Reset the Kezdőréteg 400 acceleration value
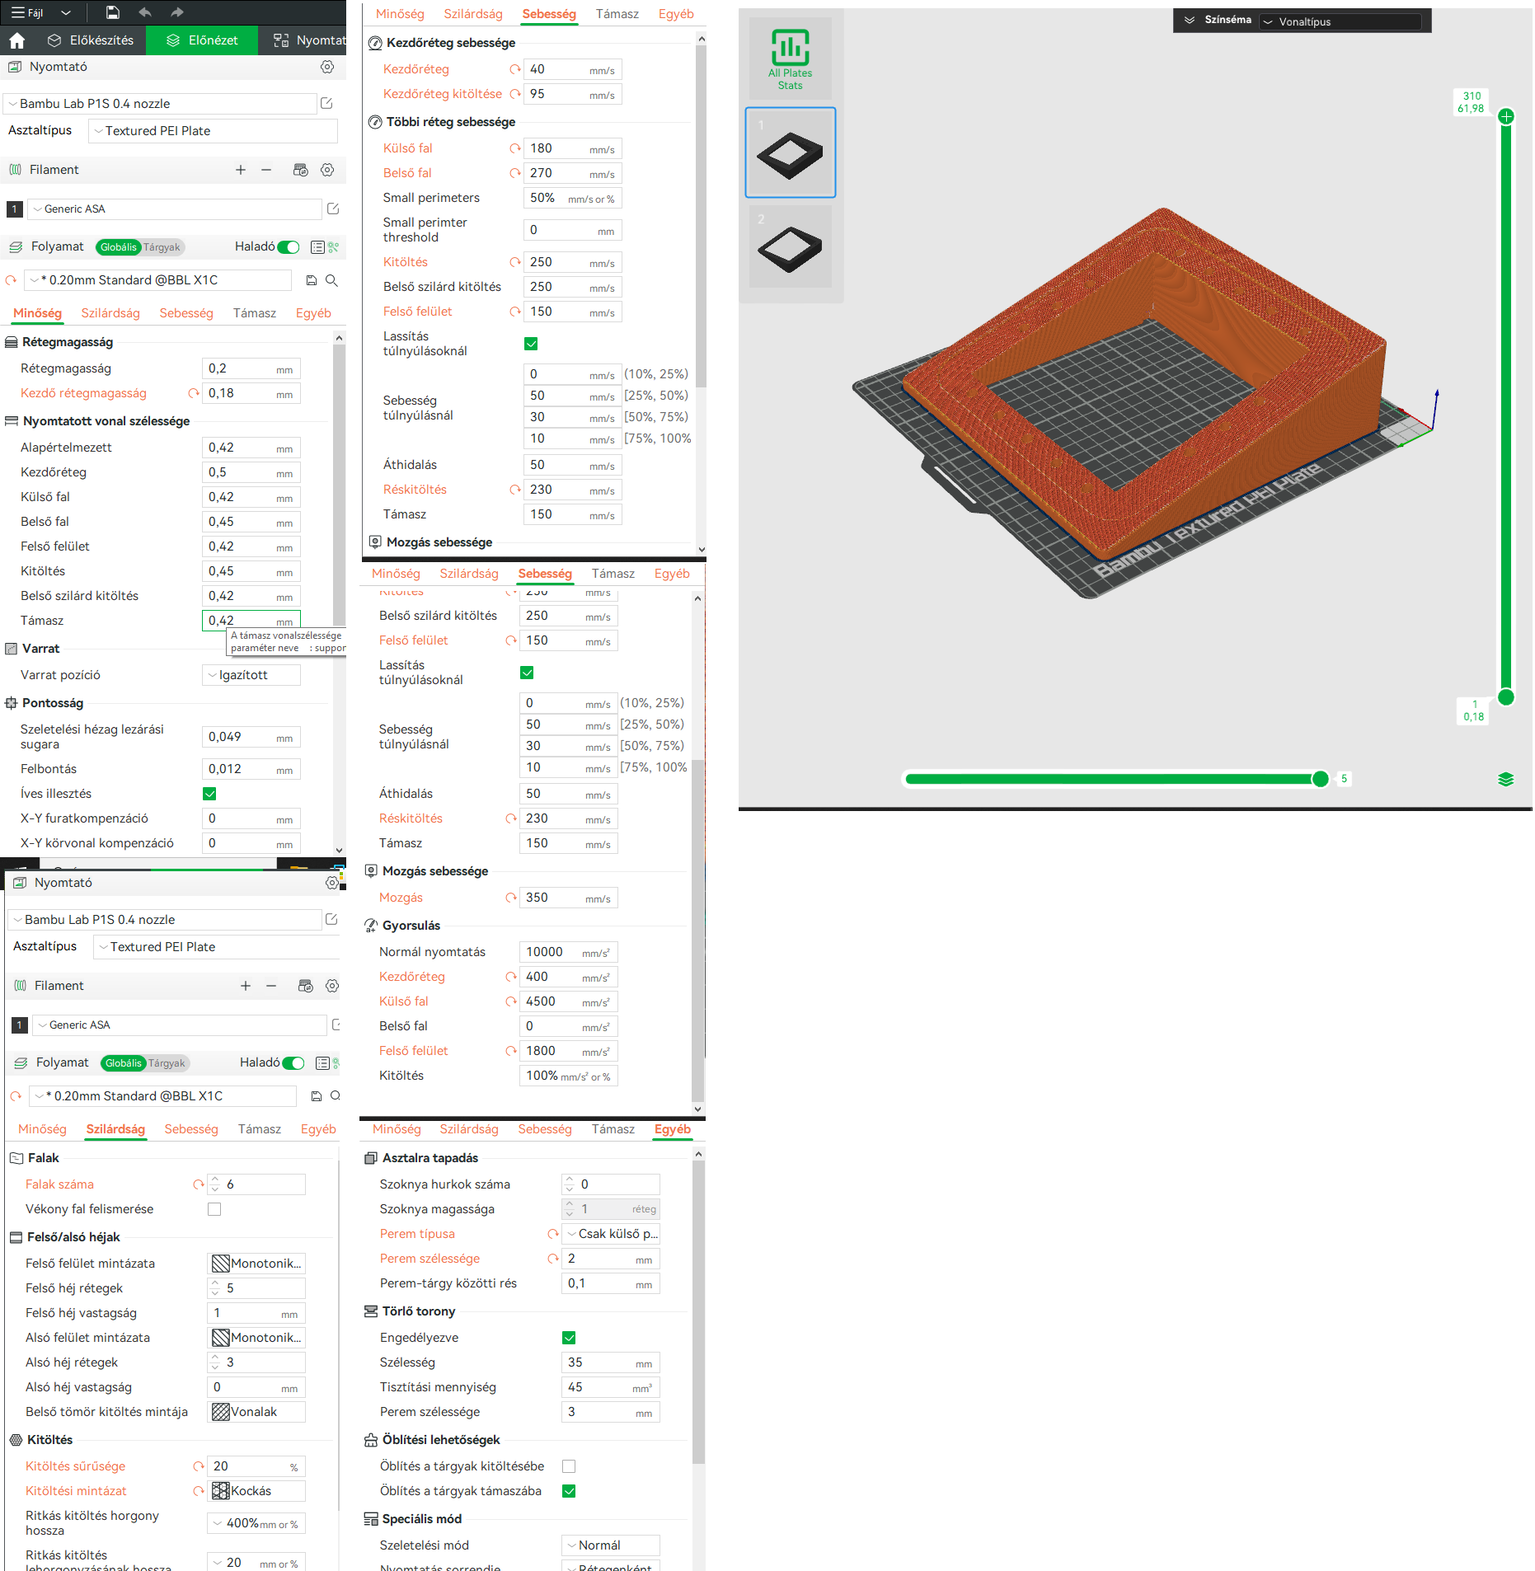This screenshot has height=1571, width=1535. pyautogui.click(x=511, y=977)
